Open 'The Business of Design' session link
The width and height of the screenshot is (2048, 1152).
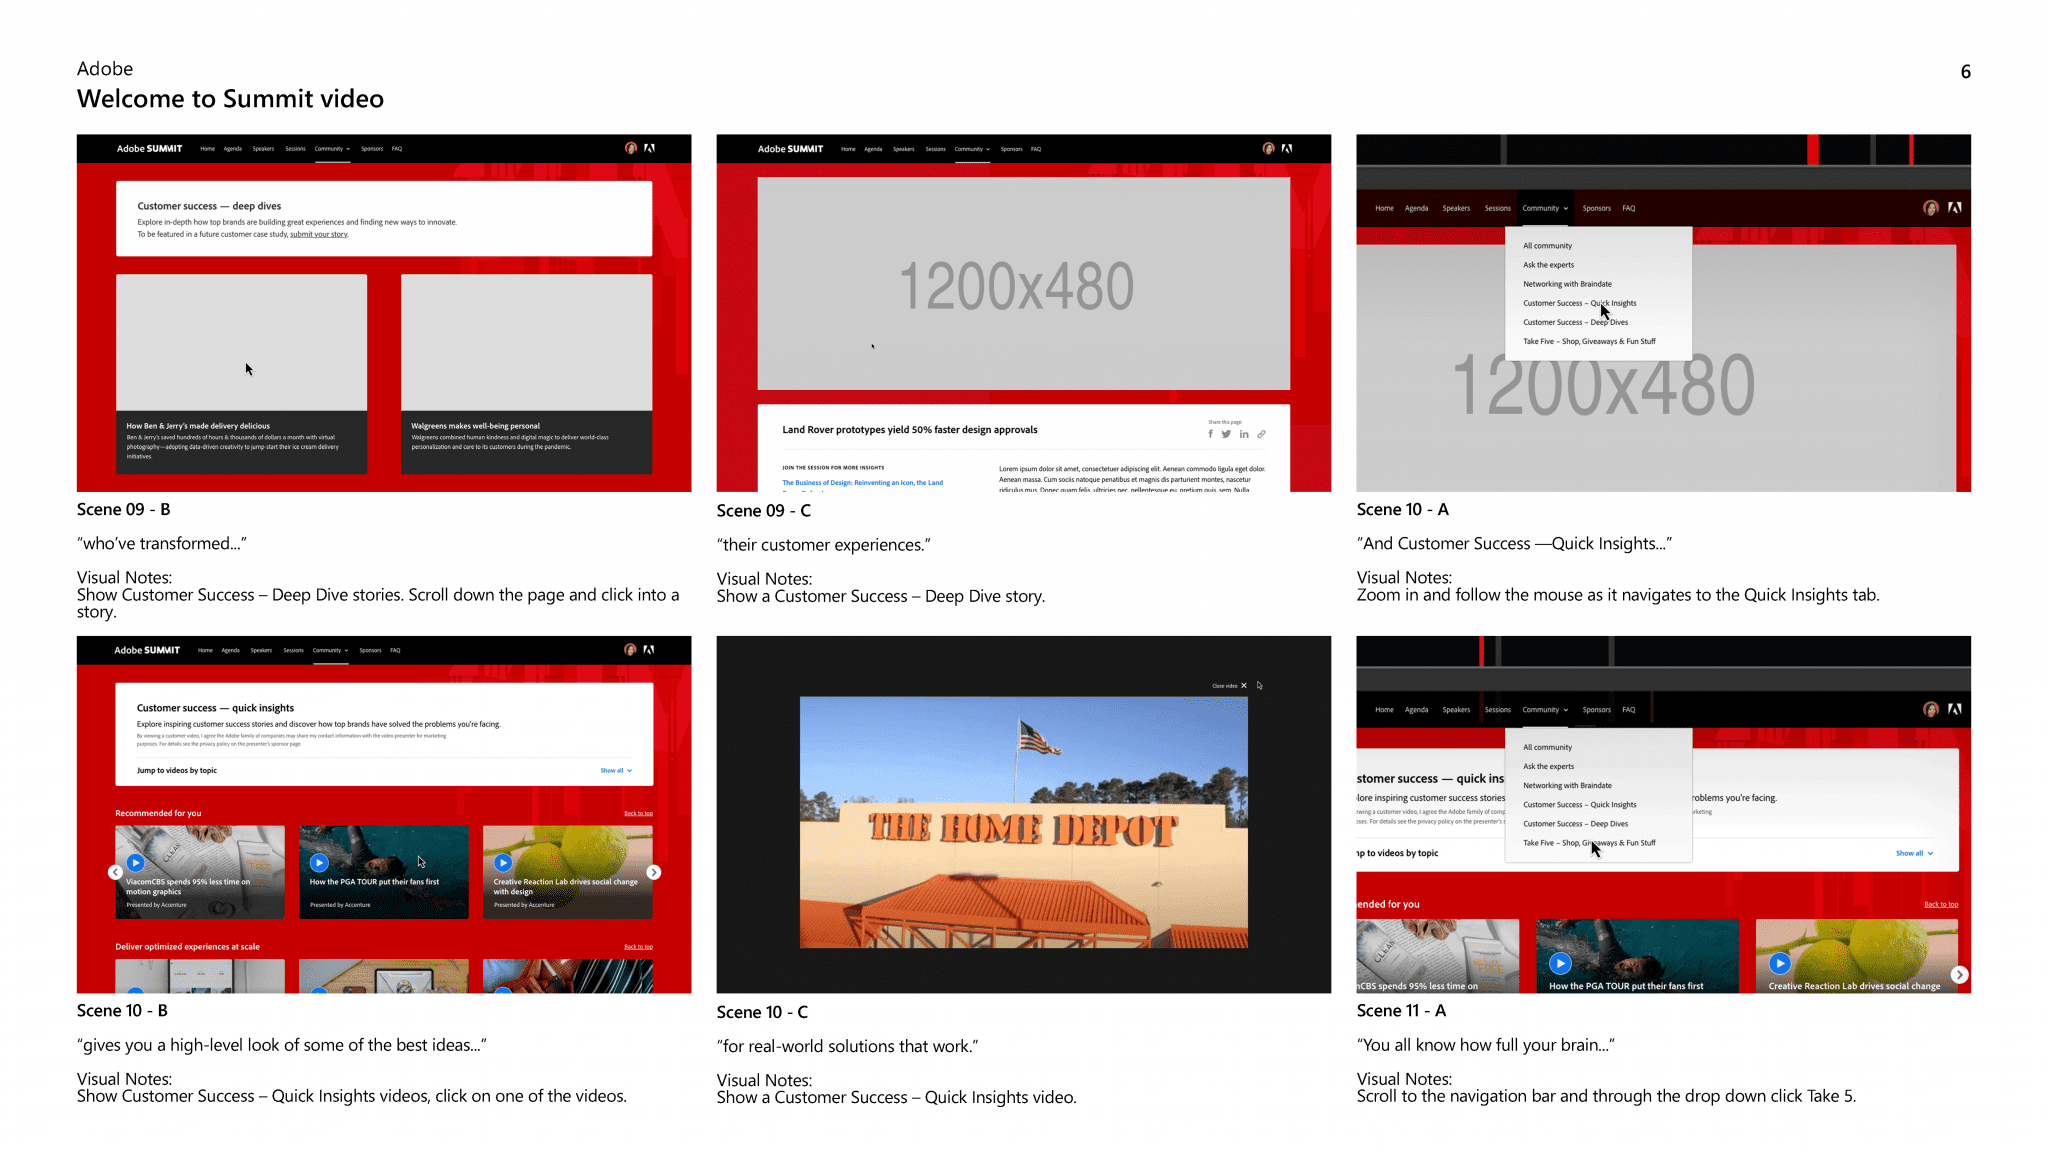coord(862,483)
